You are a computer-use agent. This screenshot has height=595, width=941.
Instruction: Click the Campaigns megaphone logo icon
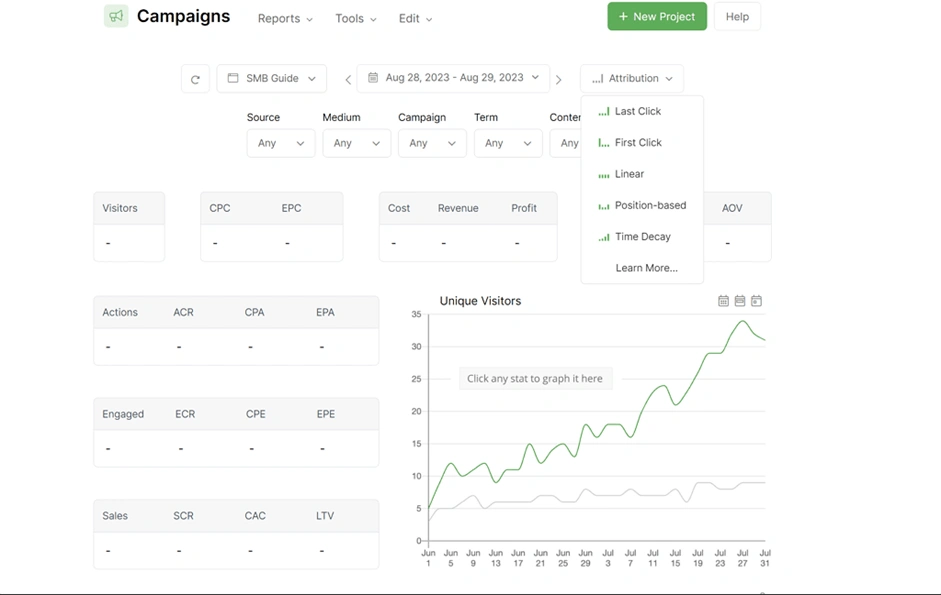116,16
